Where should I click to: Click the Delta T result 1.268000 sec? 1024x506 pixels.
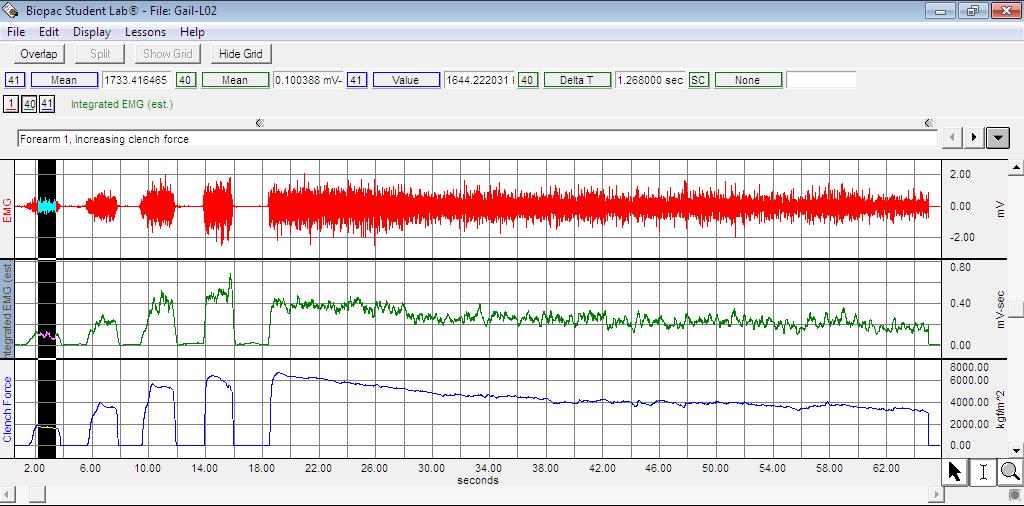650,80
